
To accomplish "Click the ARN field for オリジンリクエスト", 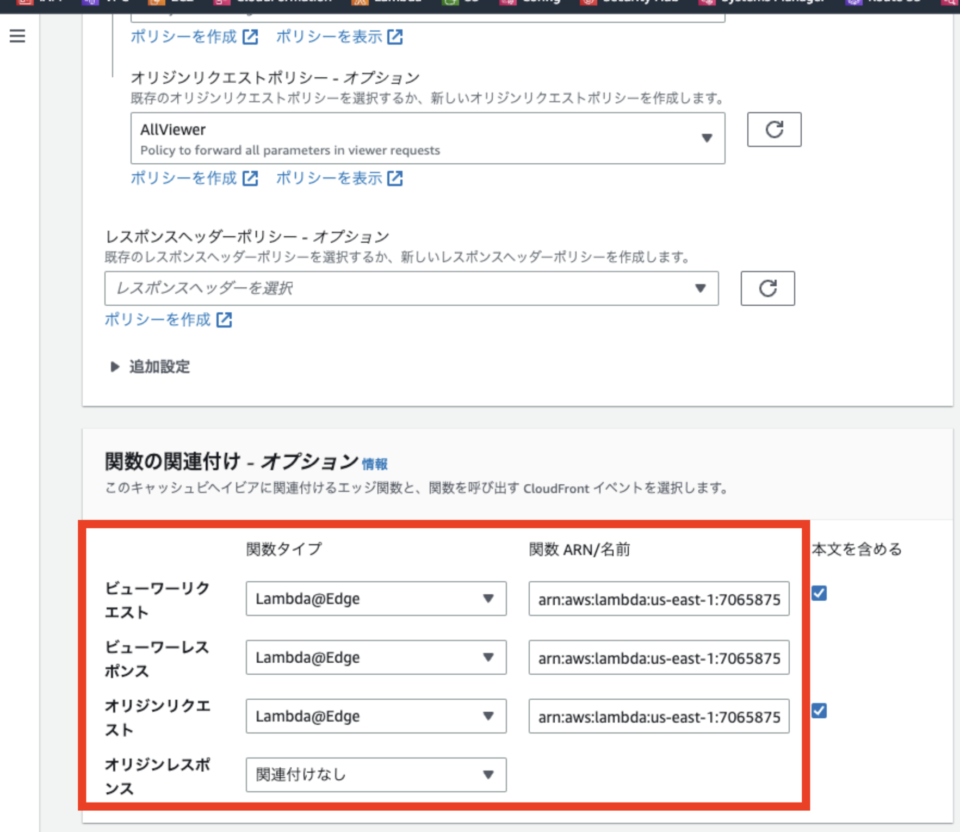I will click(659, 716).
